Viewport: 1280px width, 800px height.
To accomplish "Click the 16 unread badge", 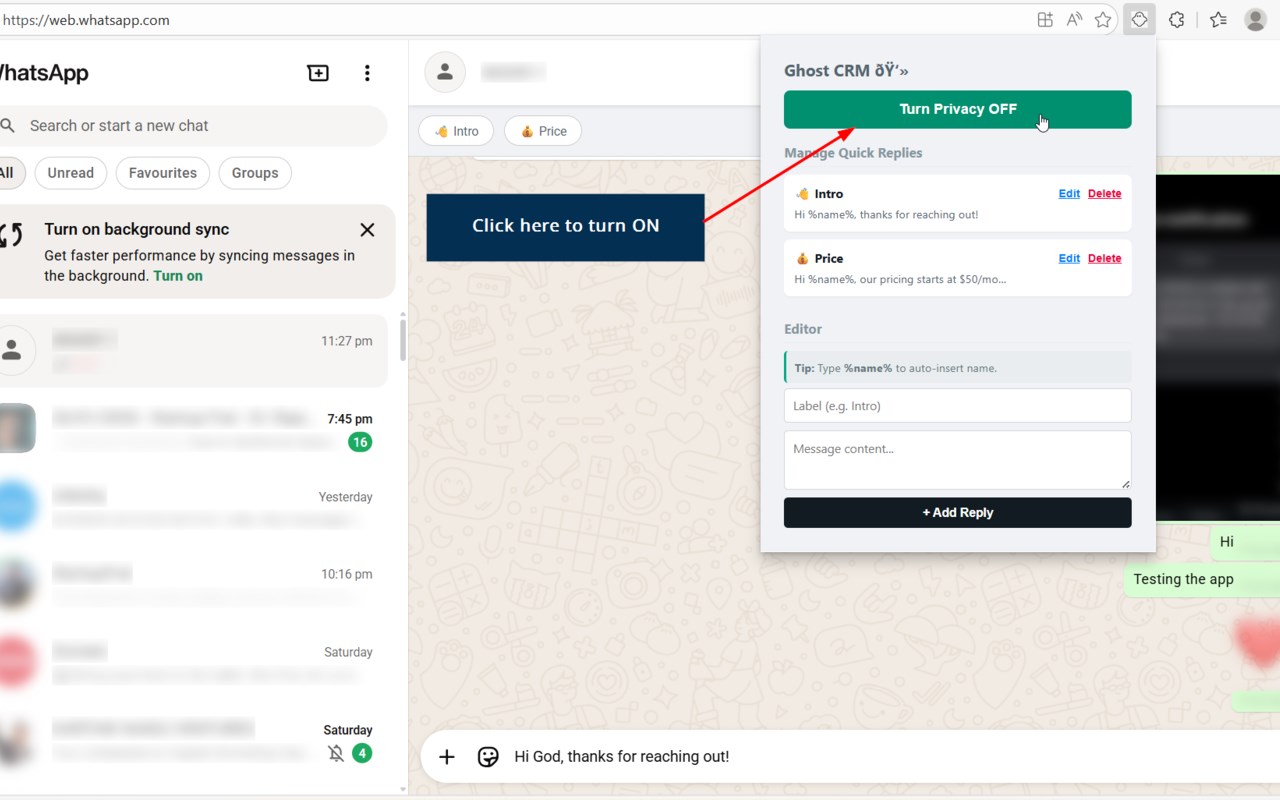I will coord(360,442).
